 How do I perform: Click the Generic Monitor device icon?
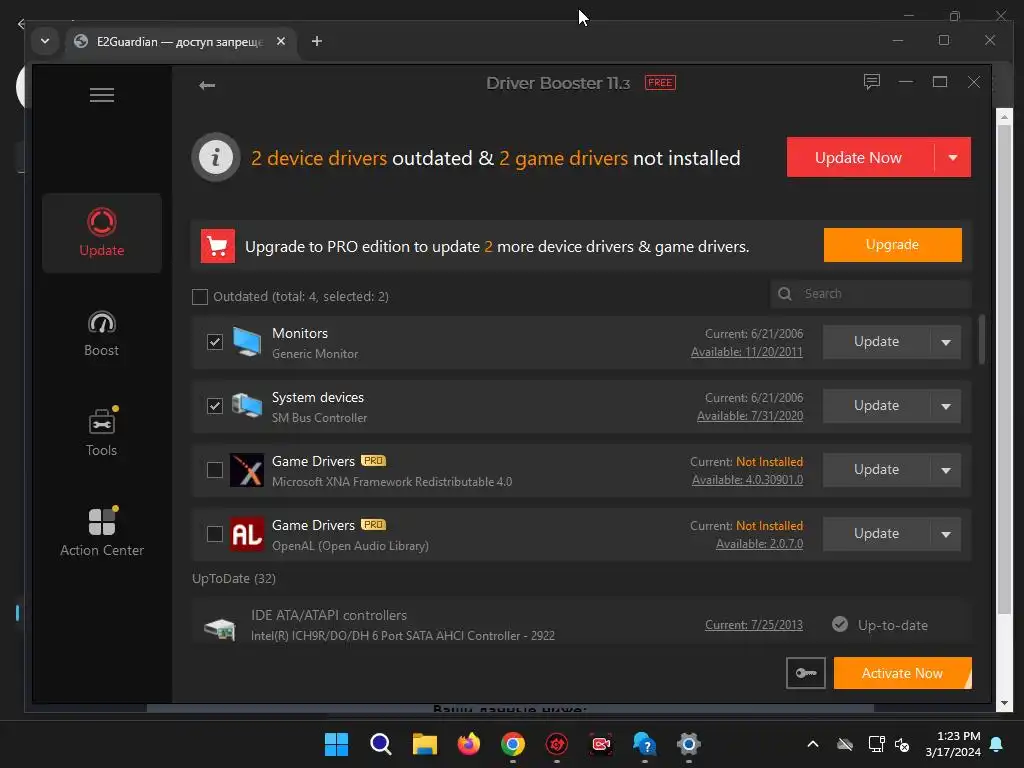point(247,342)
